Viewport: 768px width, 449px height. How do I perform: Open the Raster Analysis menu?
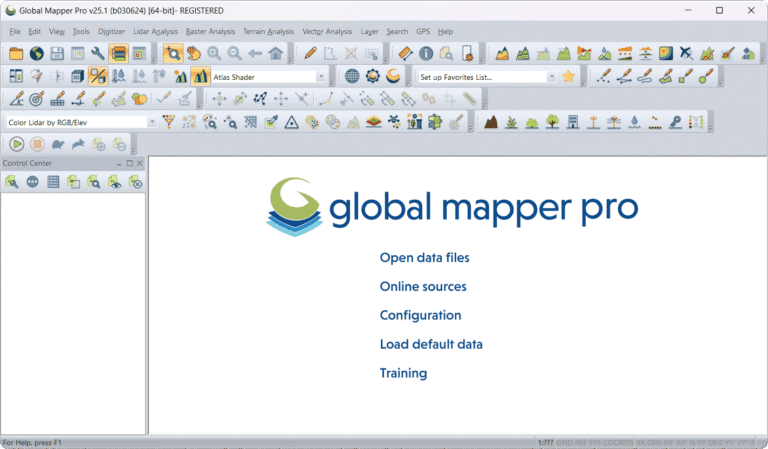211,31
